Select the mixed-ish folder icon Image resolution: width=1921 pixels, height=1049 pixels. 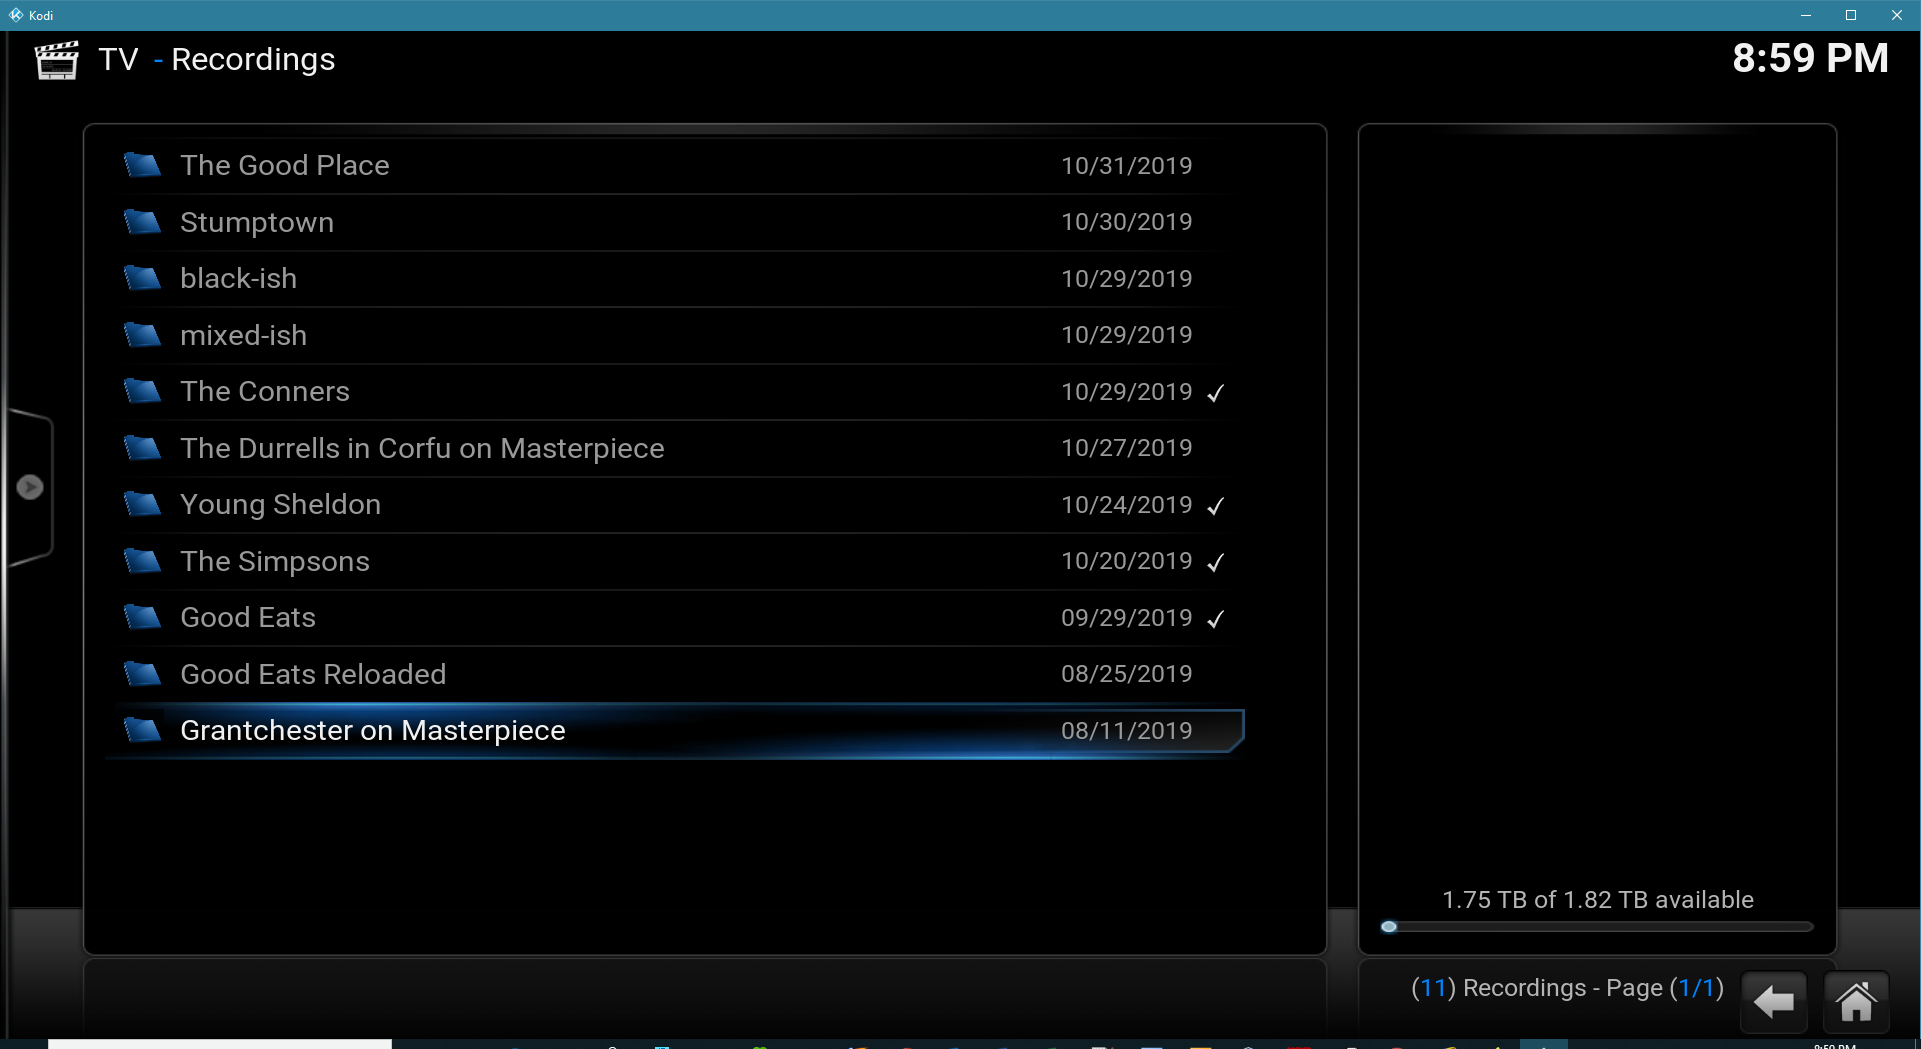(142, 335)
